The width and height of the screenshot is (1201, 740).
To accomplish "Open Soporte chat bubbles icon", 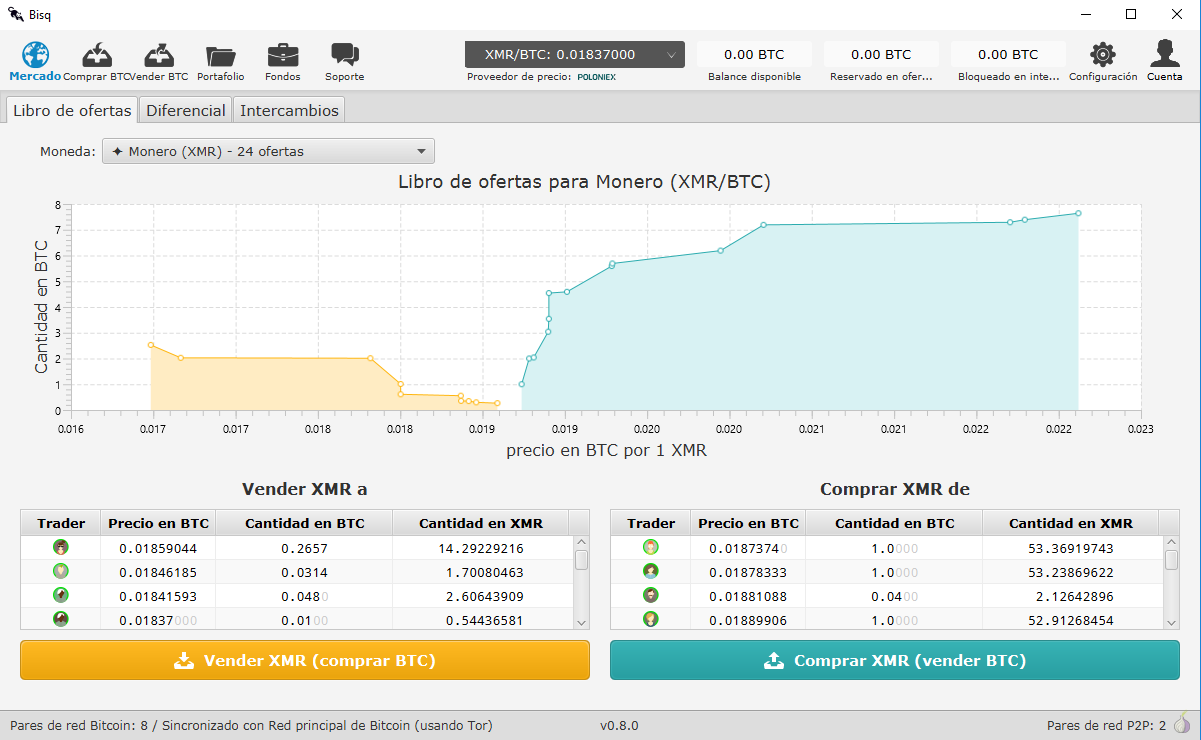I will (345, 55).
